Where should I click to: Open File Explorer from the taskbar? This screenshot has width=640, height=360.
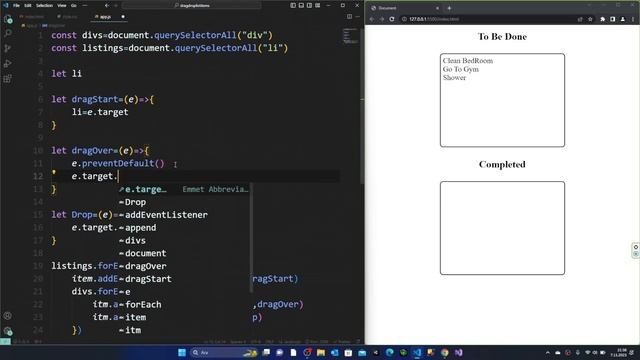tap(320, 352)
